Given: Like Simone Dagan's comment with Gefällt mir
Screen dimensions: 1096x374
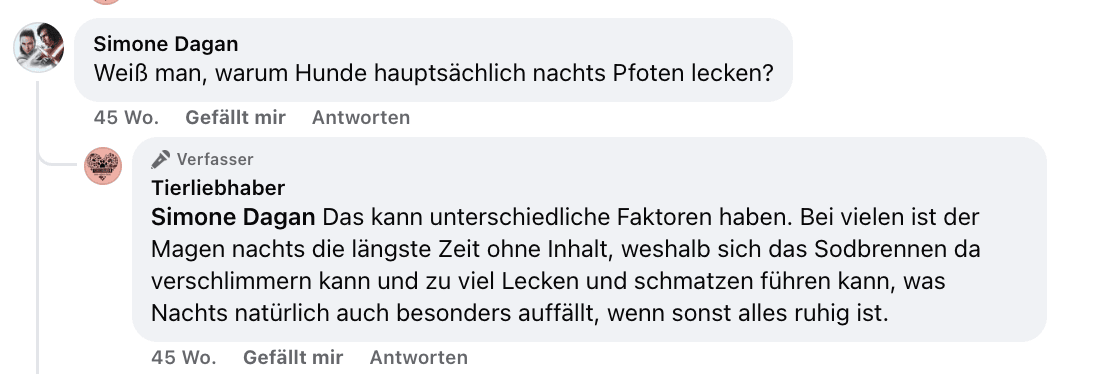Looking at the screenshot, I should pyautogui.click(x=236, y=117).
